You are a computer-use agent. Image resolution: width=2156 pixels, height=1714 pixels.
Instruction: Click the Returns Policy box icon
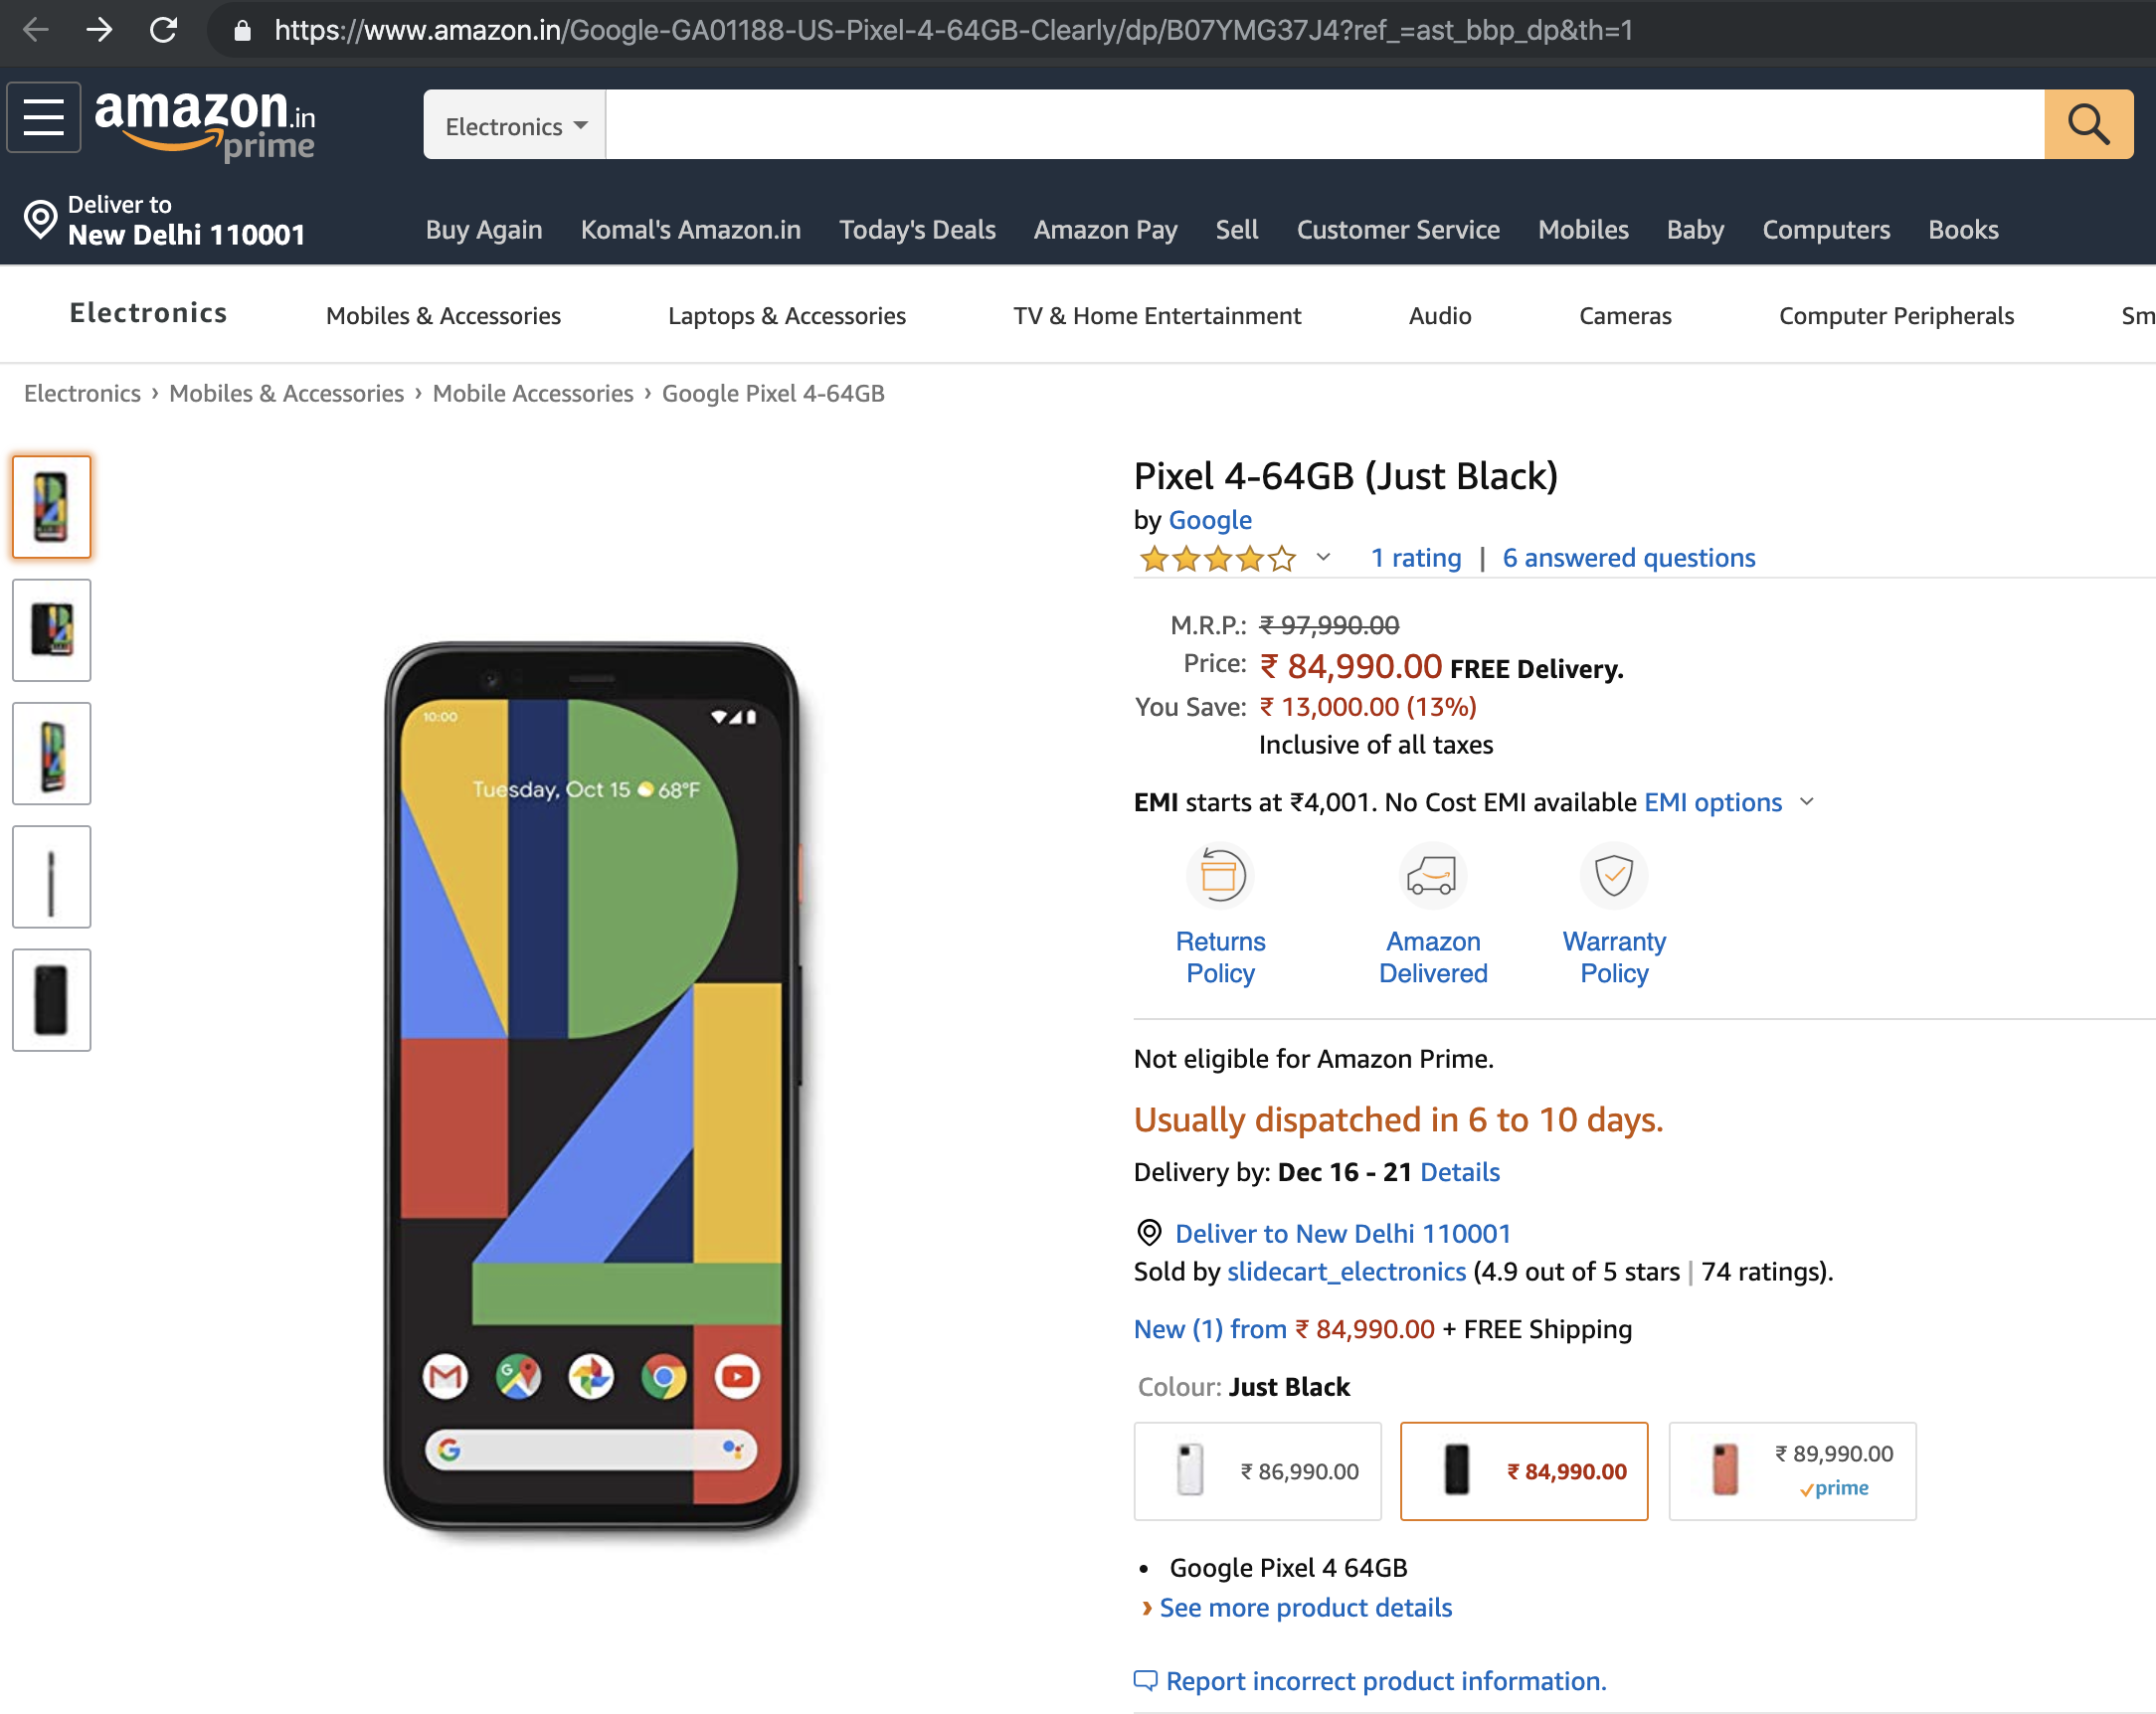1219,876
